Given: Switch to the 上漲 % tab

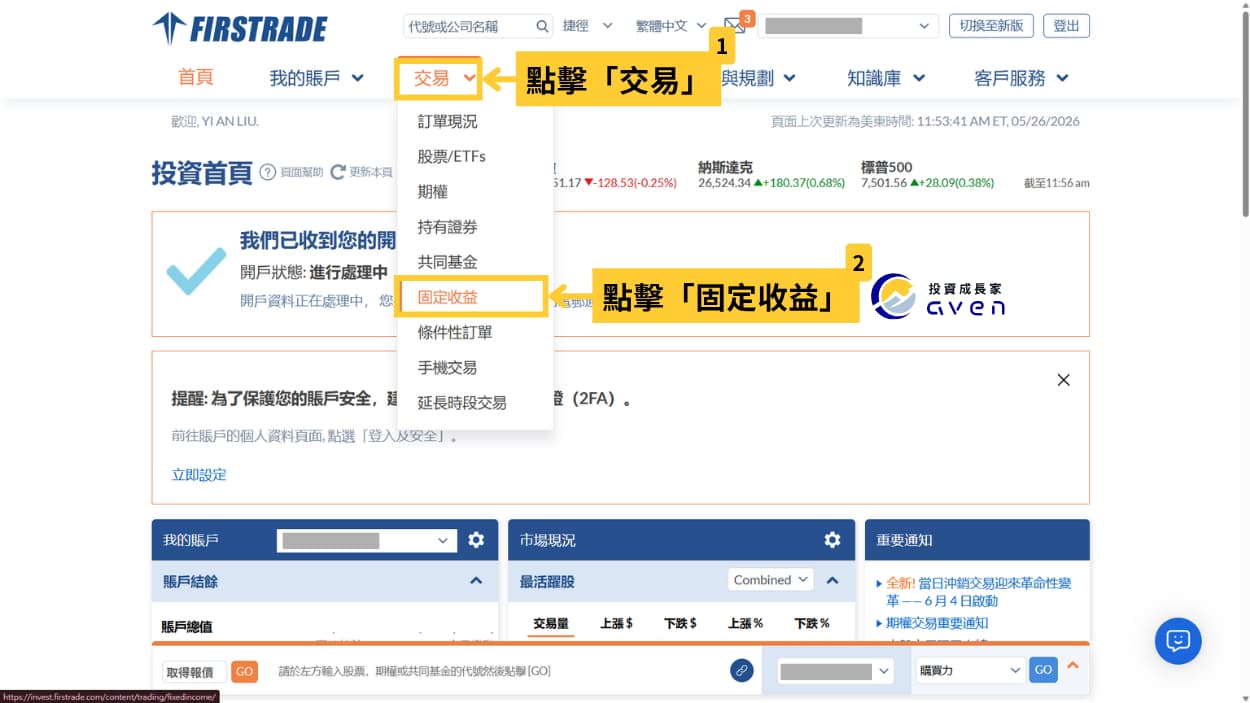Looking at the screenshot, I should [746, 623].
